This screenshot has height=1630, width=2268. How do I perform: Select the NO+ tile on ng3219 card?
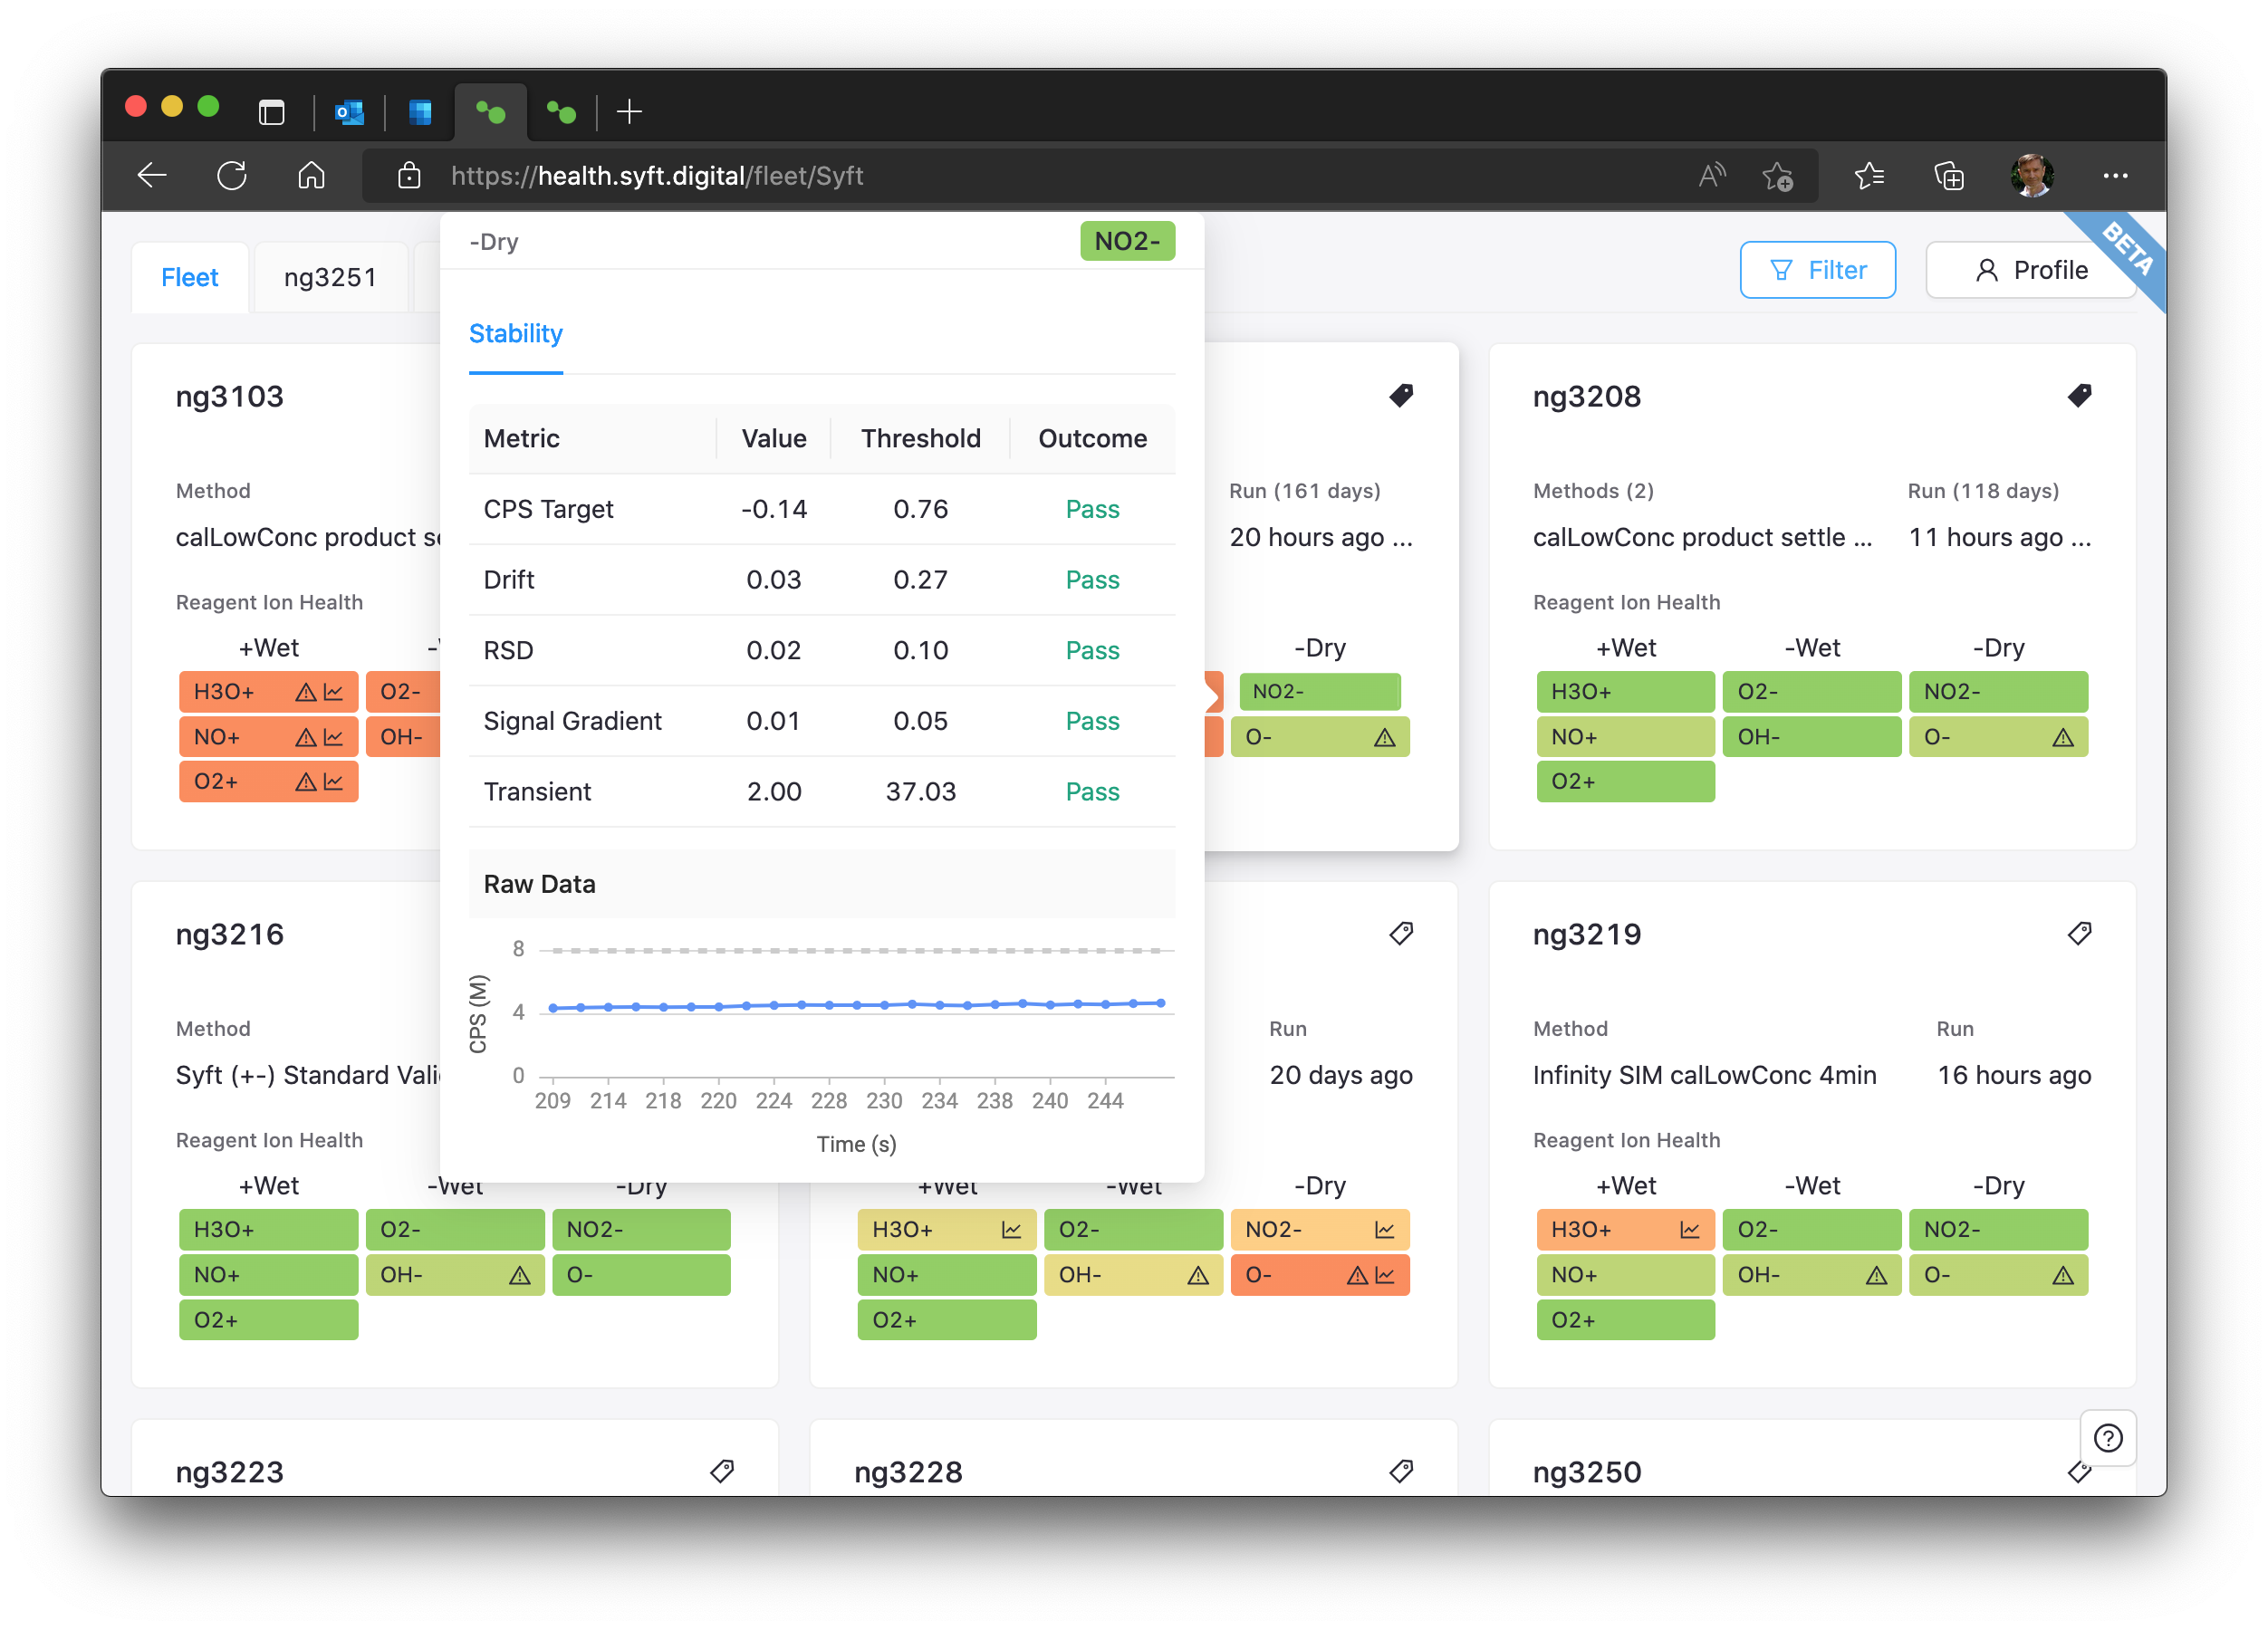point(1625,1275)
